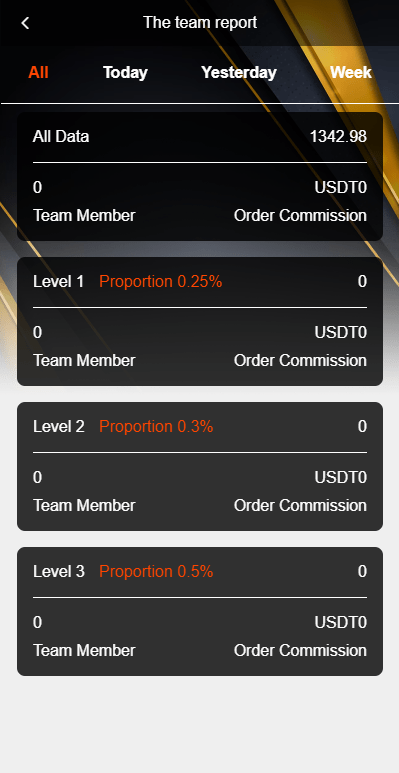
Task: Open the Level 1 card heading
Action: pos(59,281)
